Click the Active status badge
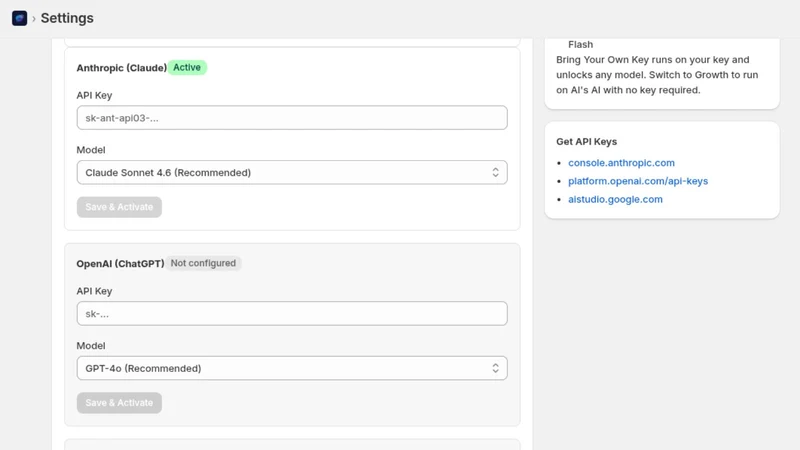 click(x=187, y=67)
